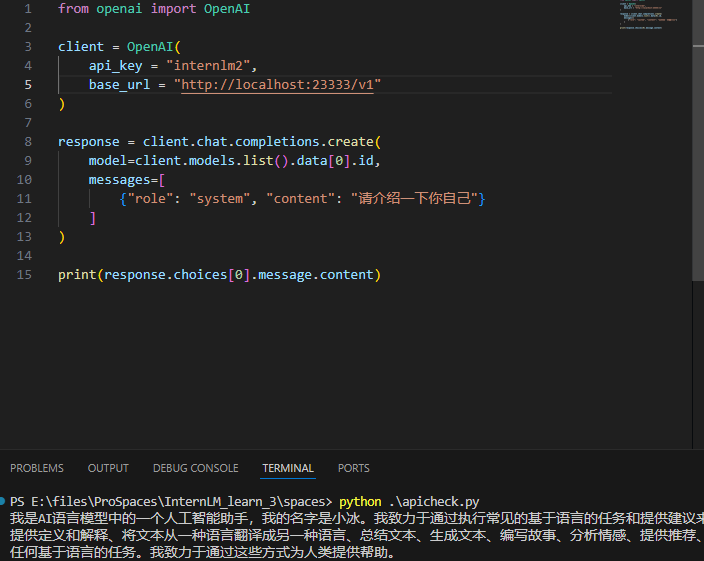This screenshot has height=561, width=704.
Task: Click the "system" role string
Action: click(220, 199)
